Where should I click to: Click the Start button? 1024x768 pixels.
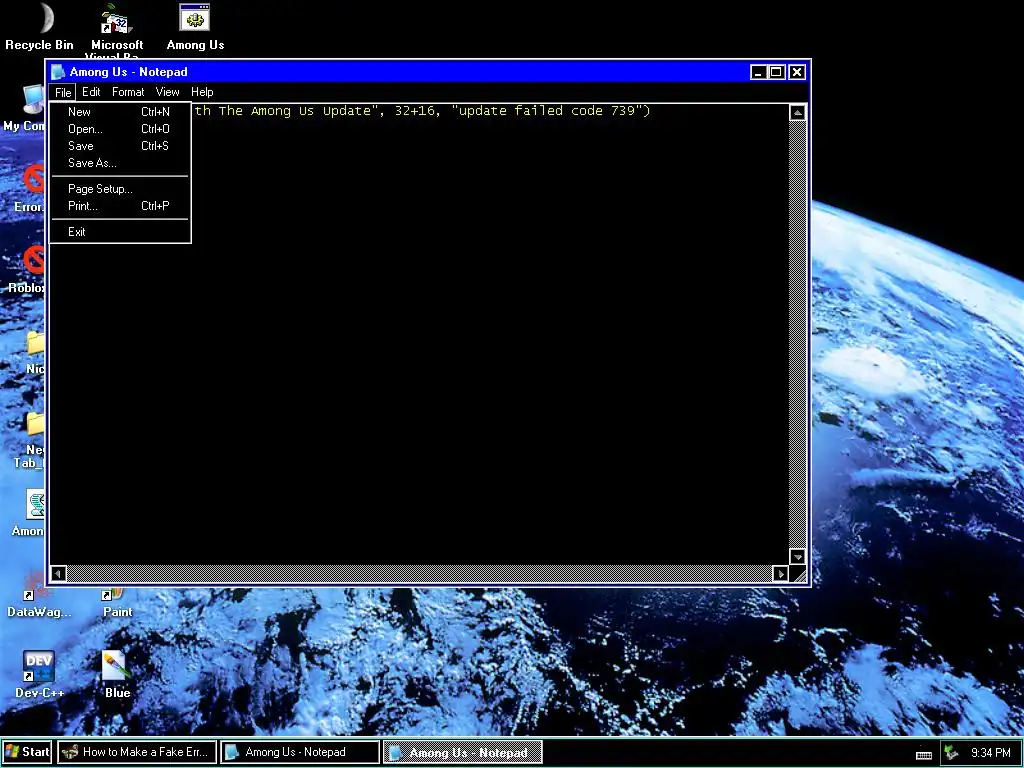[27, 752]
